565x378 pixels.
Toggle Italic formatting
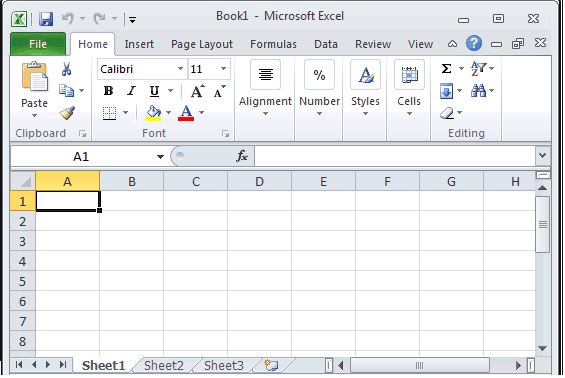coord(131,91)
